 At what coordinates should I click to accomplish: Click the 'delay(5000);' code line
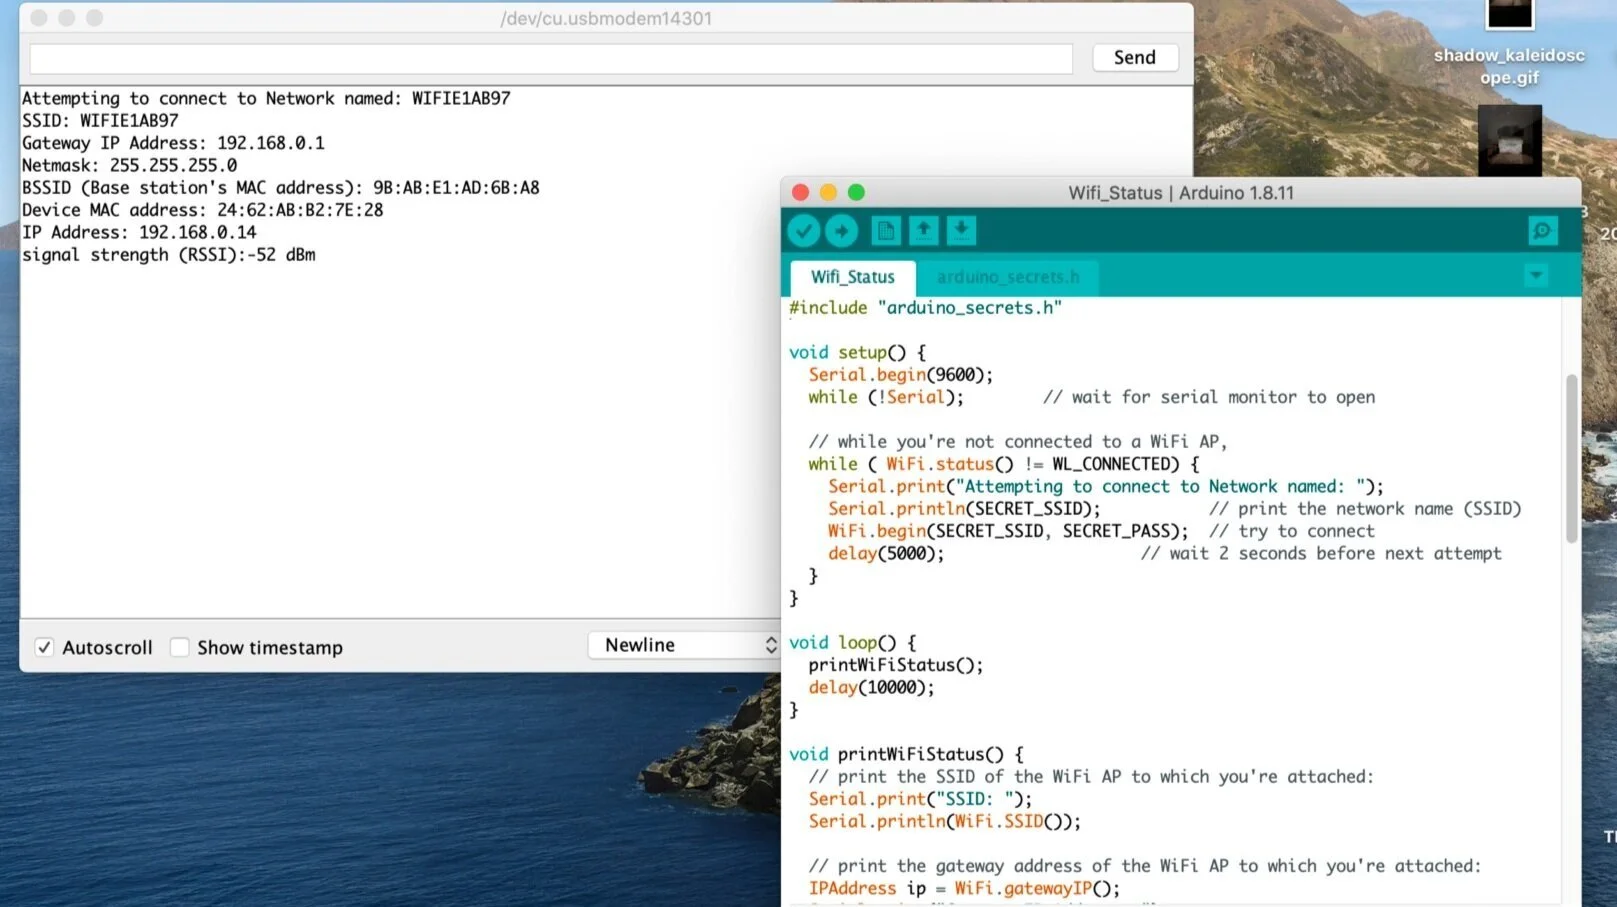886,553
